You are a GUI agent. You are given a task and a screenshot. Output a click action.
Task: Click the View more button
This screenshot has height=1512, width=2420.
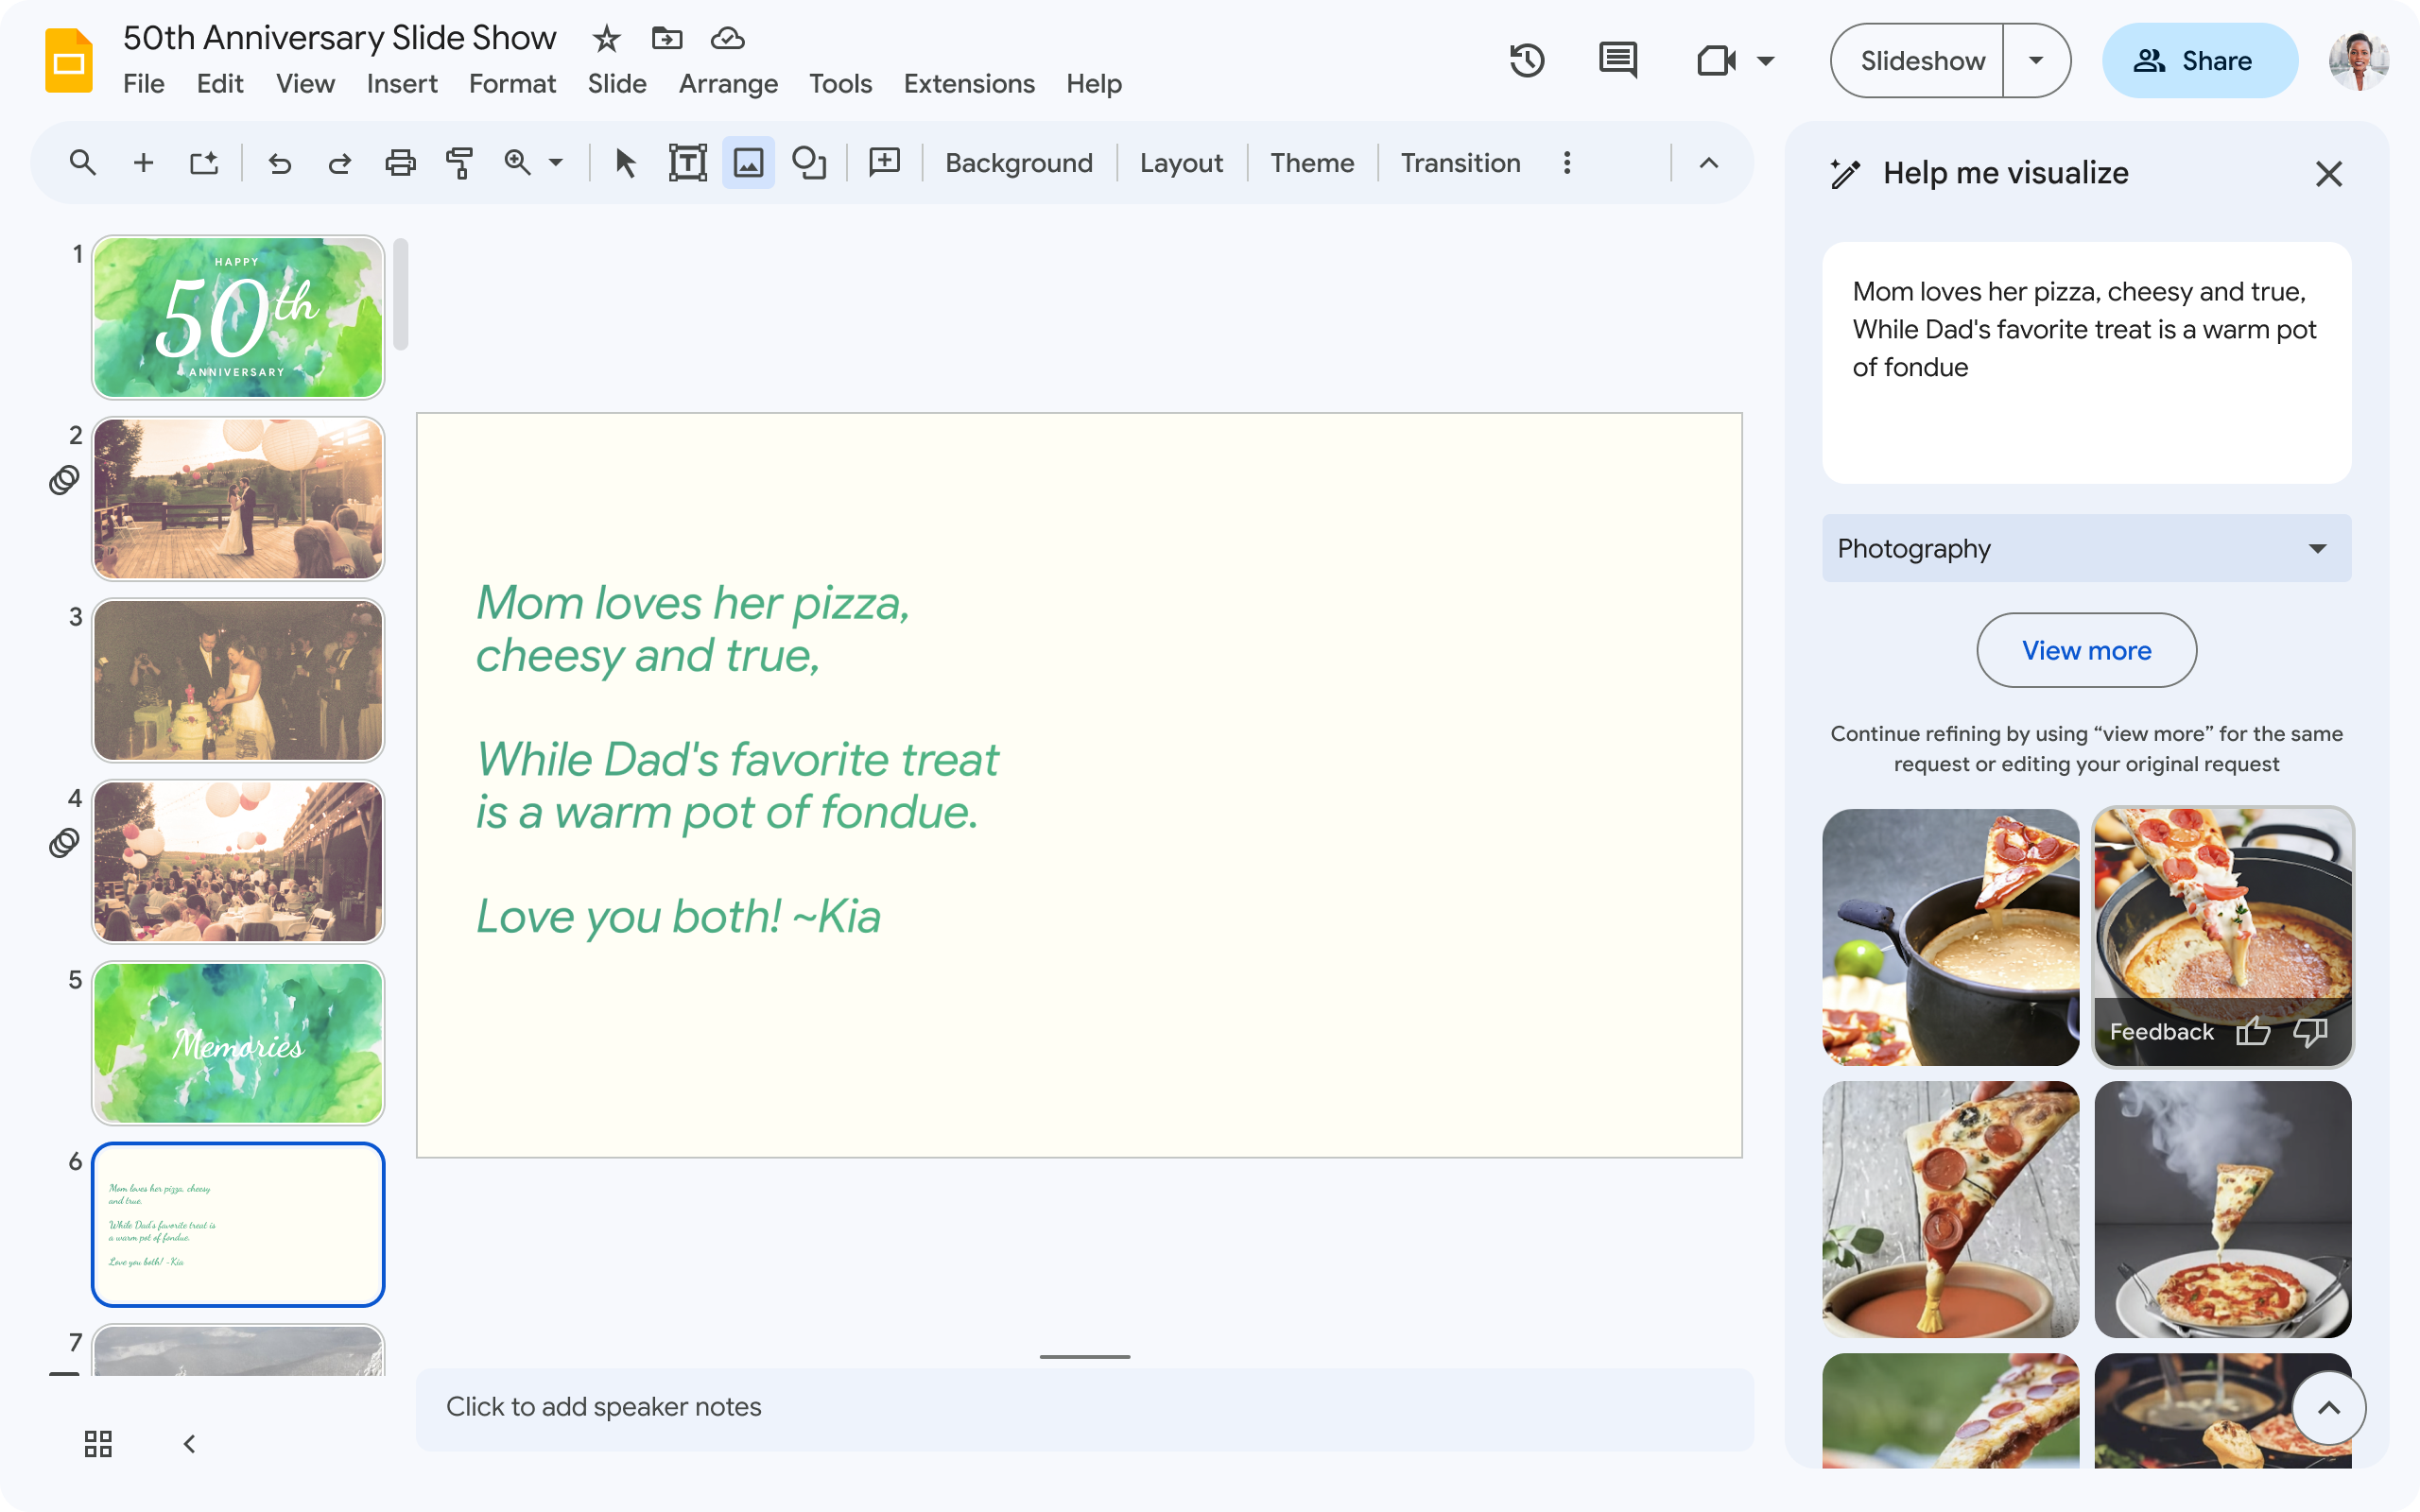point(2086,650)
